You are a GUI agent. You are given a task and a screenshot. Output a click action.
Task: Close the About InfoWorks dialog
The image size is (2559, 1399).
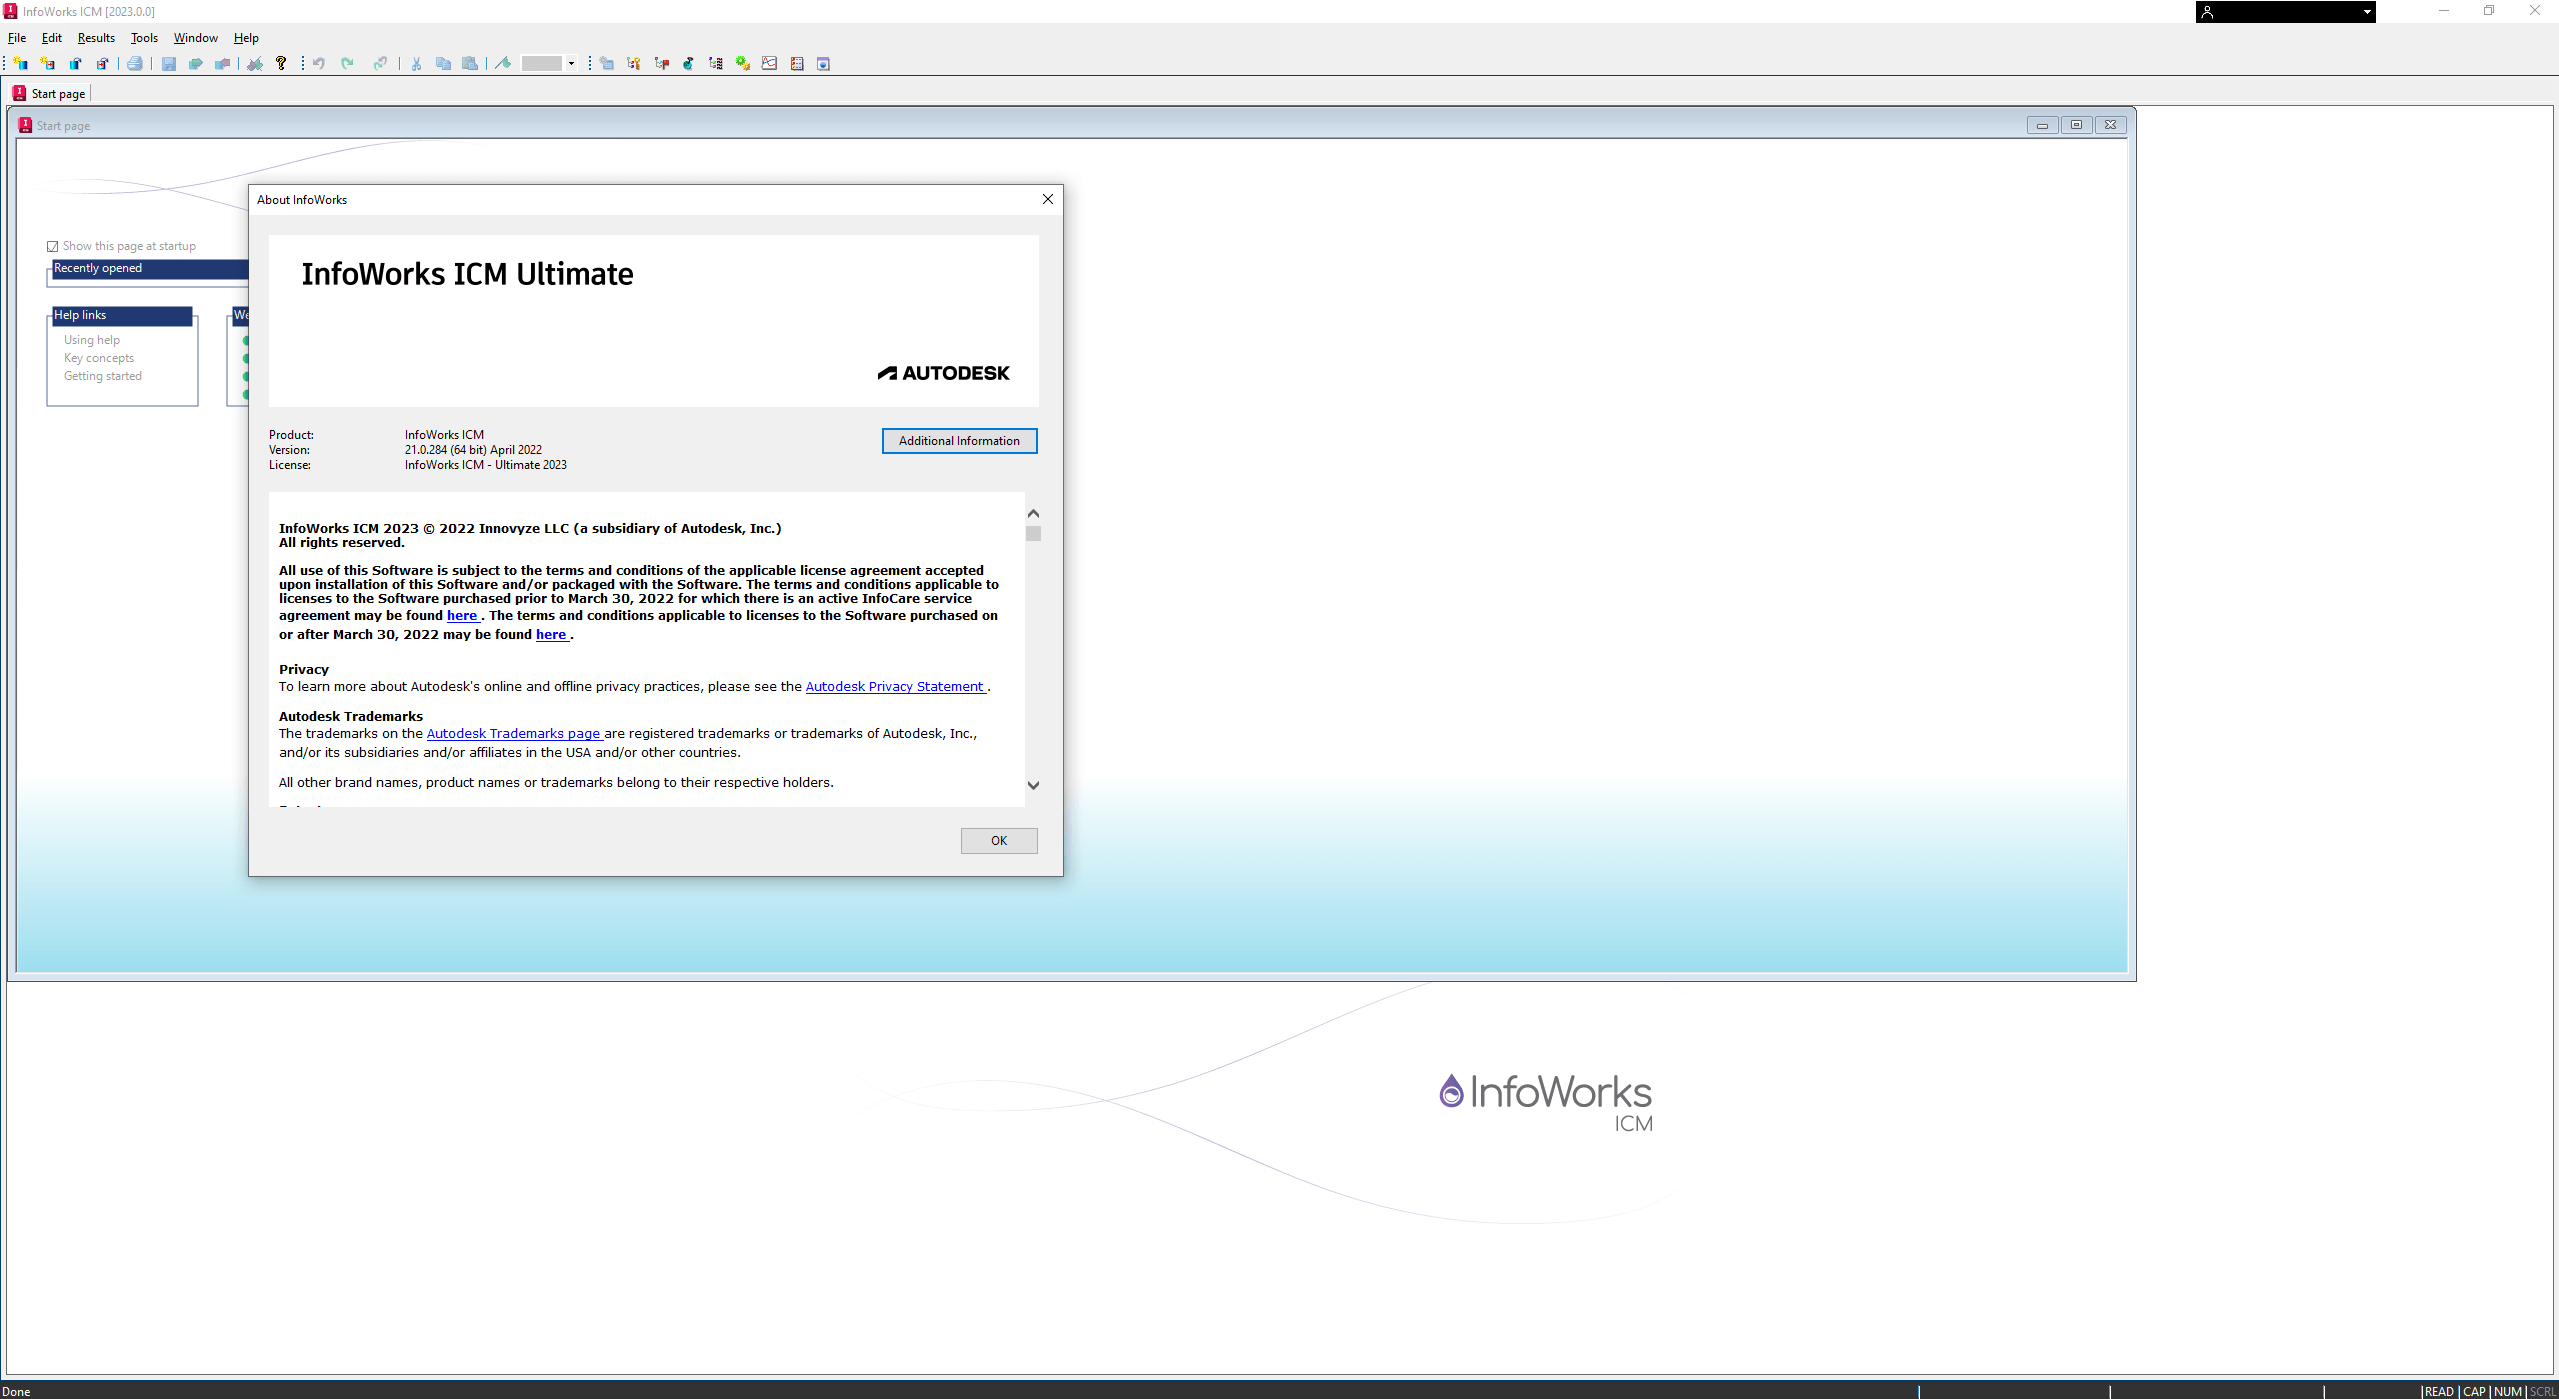pos(1047,199)
